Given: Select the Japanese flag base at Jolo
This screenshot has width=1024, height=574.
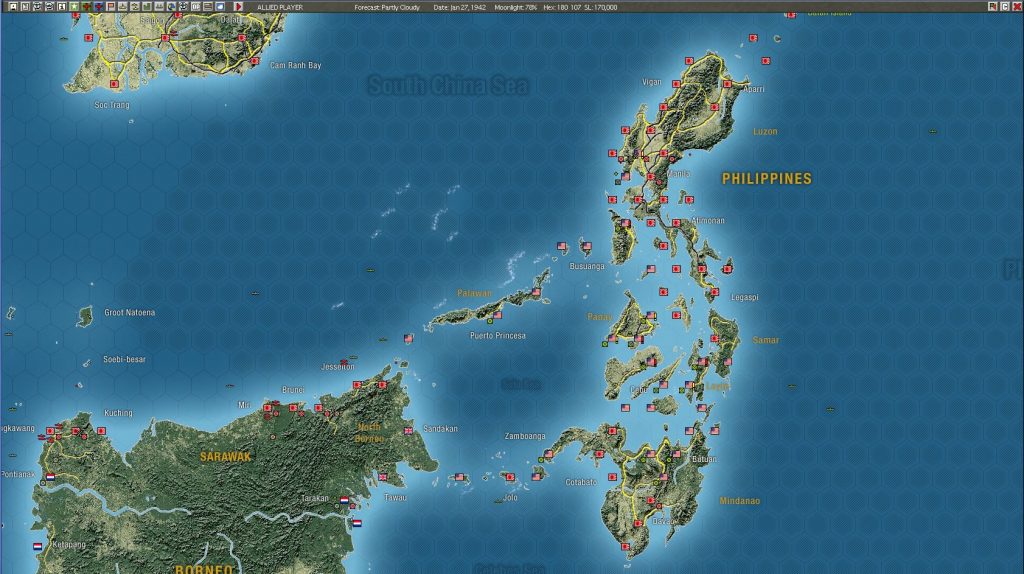Looking at the screenshot, I should click(x=510, y=478).
